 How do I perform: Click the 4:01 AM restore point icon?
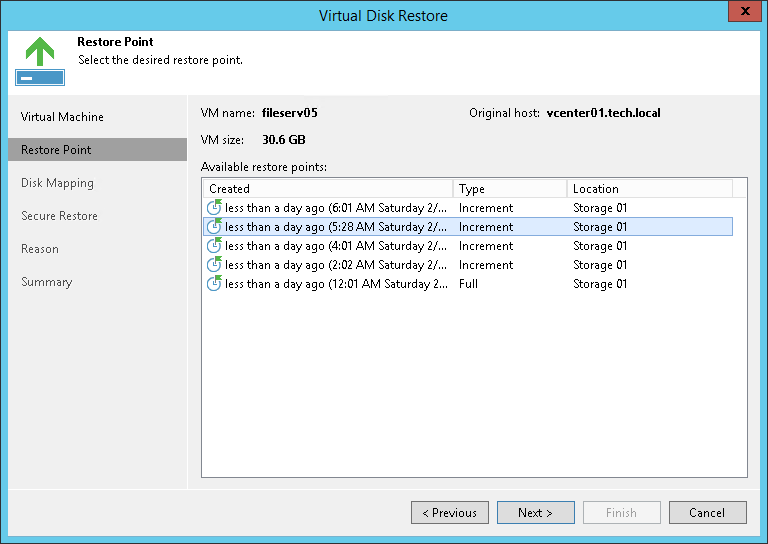[x=213, y=246]
